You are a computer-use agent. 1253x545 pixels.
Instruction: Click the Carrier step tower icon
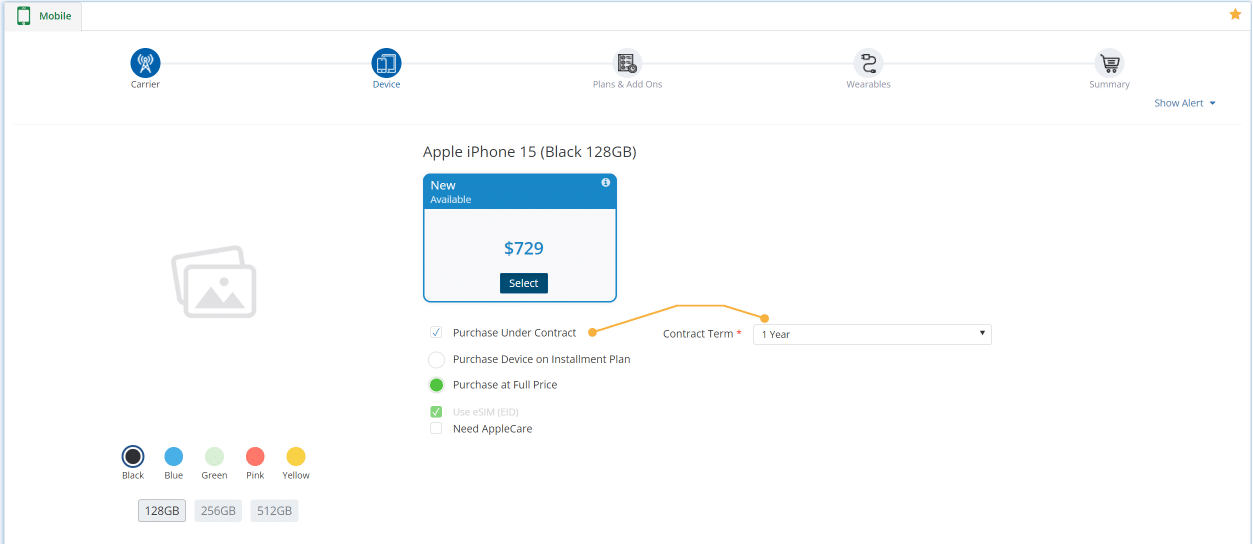(x=145, y=63)
